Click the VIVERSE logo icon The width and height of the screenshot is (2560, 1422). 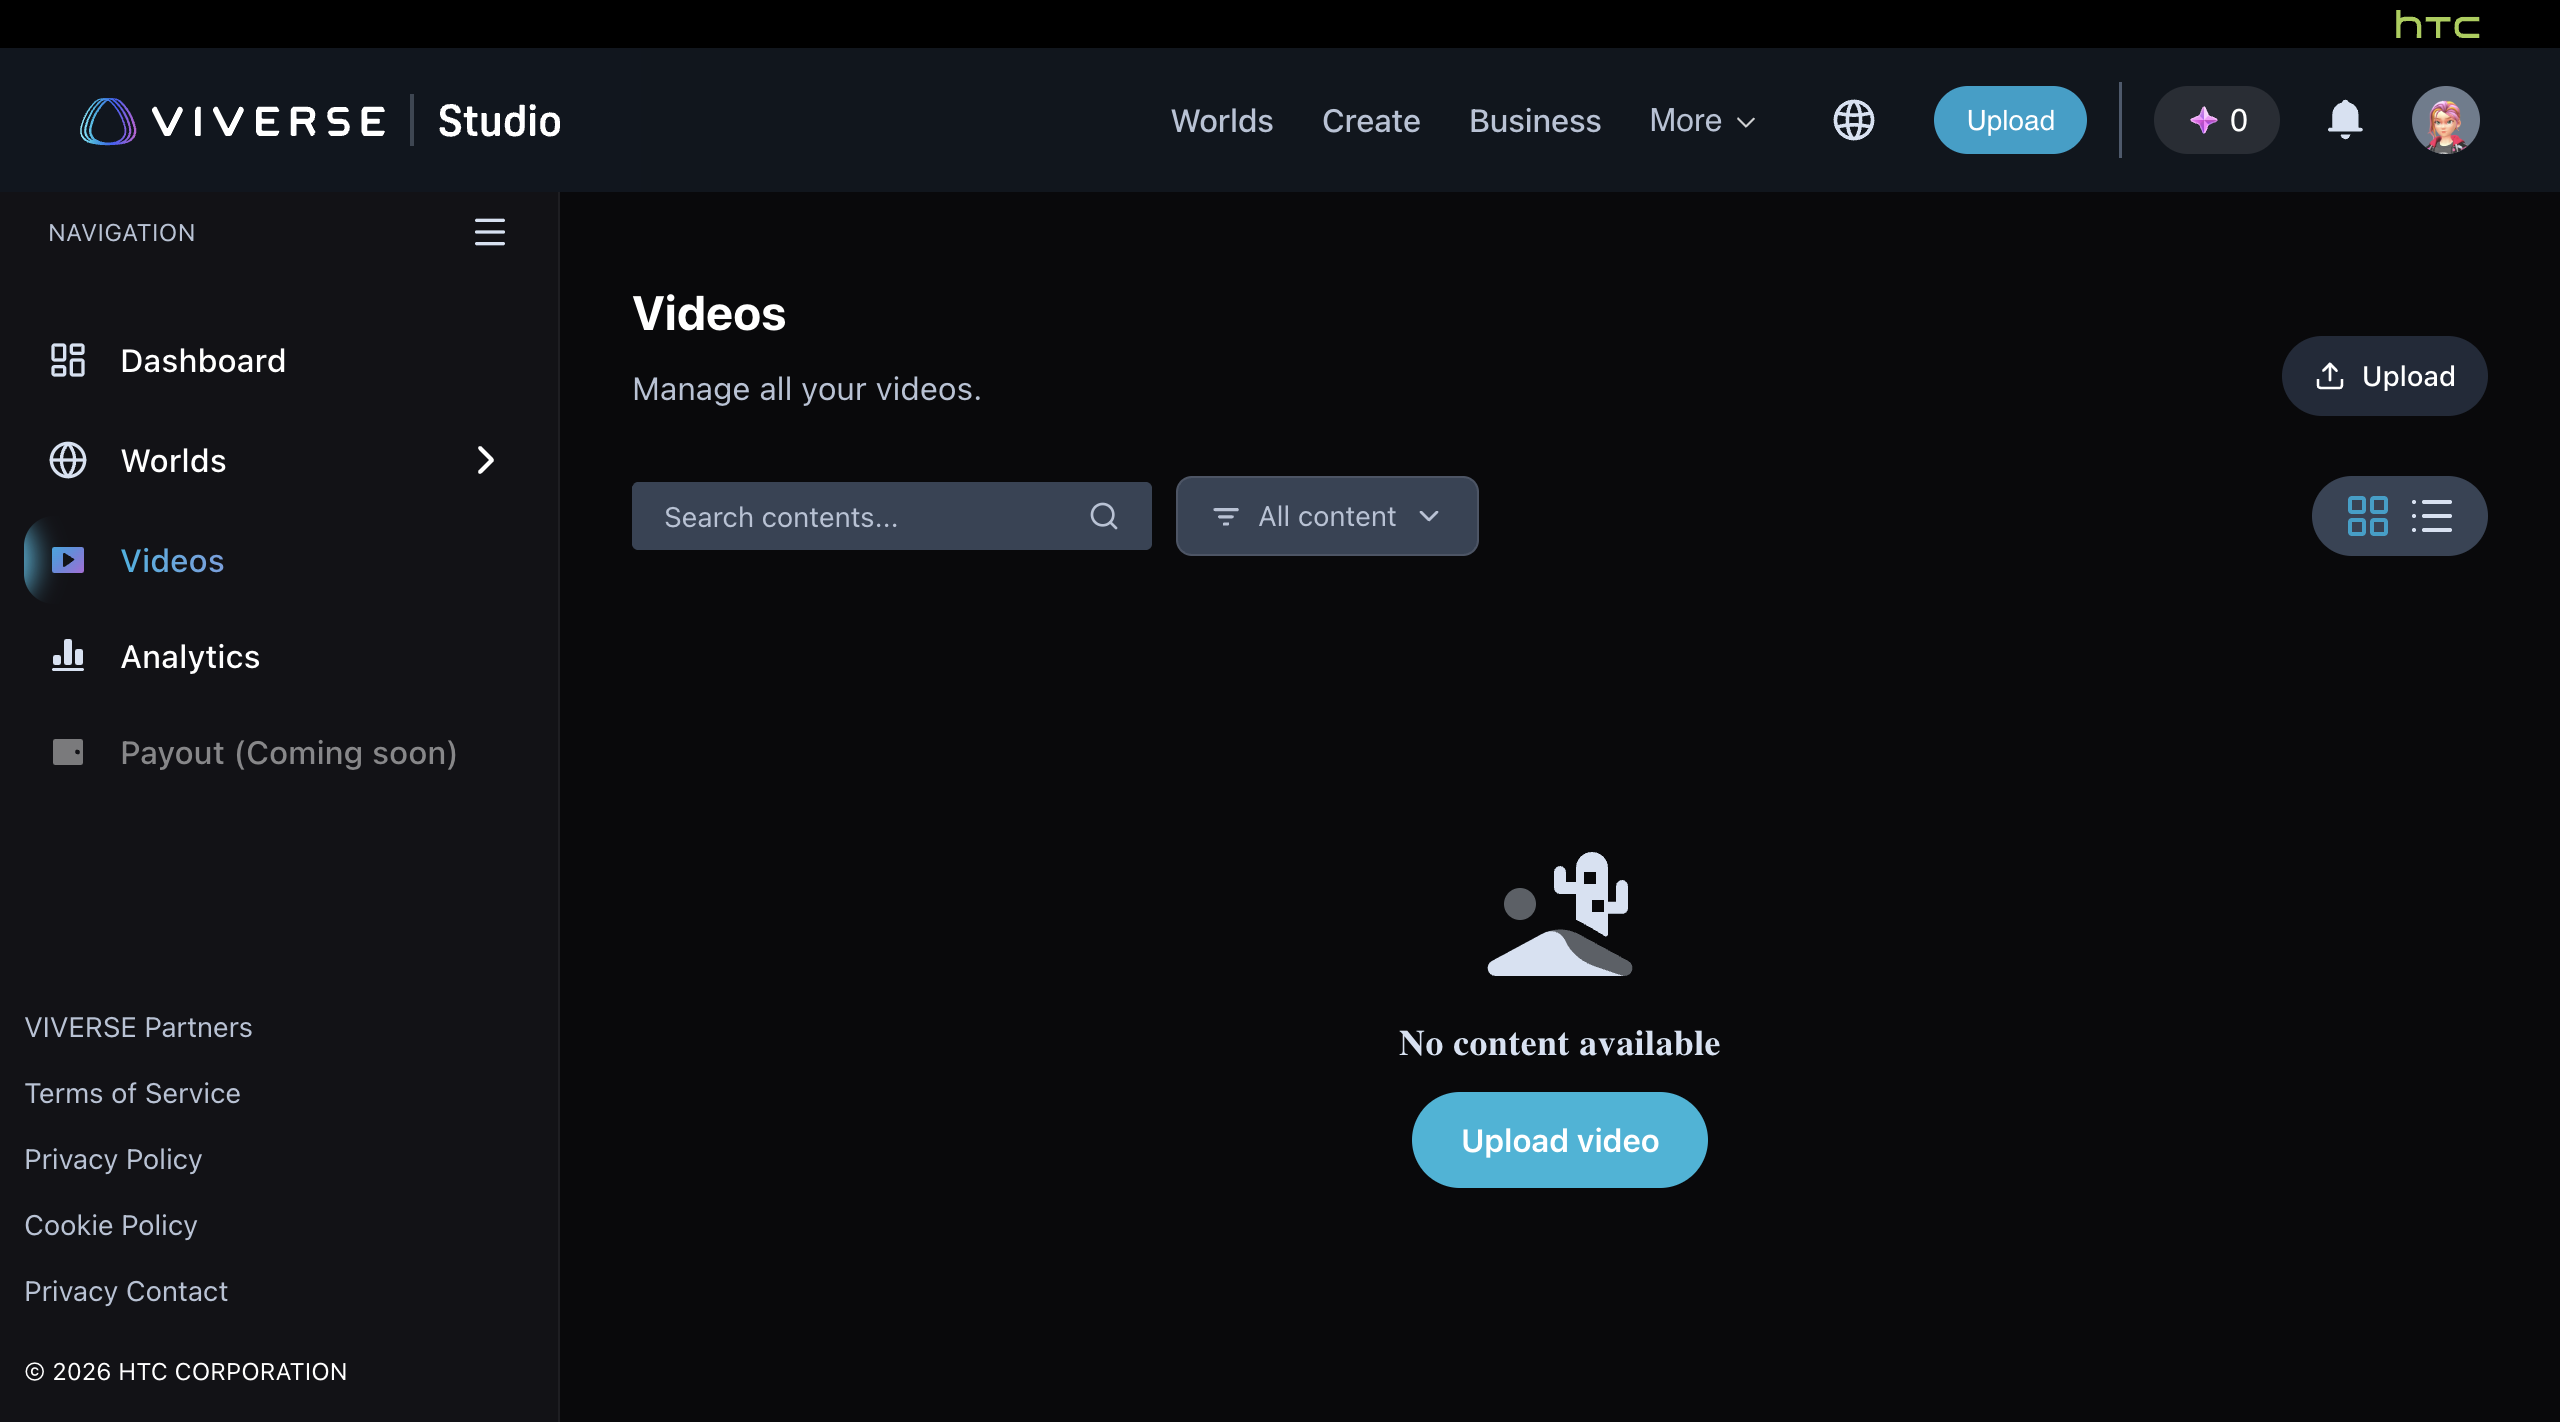click(108, 121)
